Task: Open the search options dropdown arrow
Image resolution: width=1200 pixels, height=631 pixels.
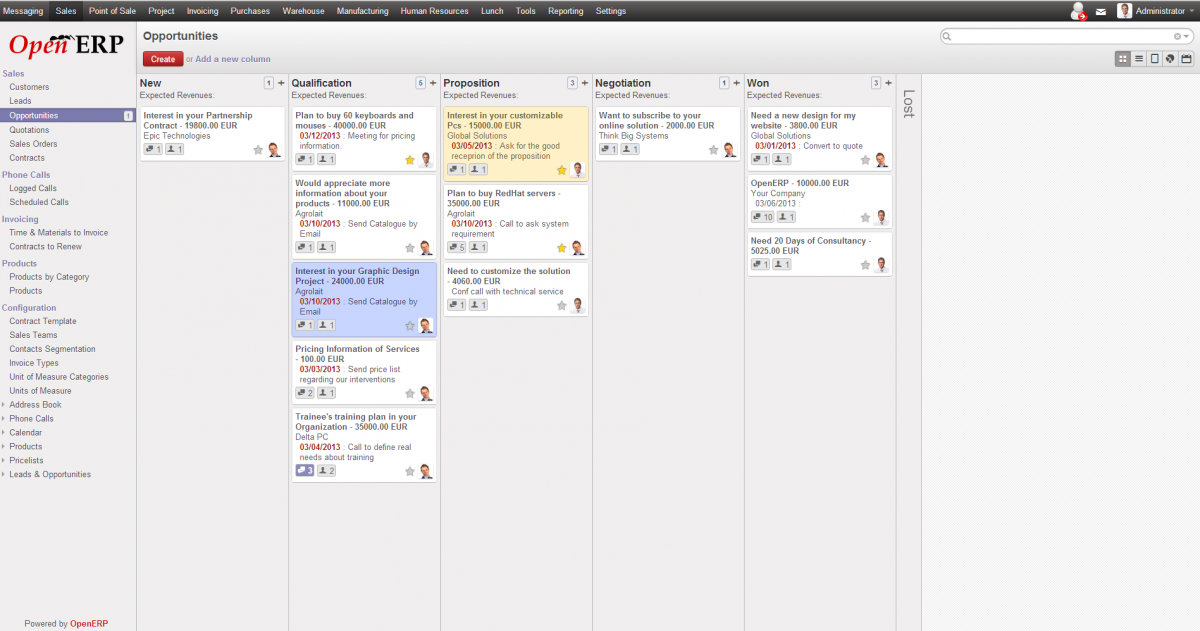Action: point(1187,36)
